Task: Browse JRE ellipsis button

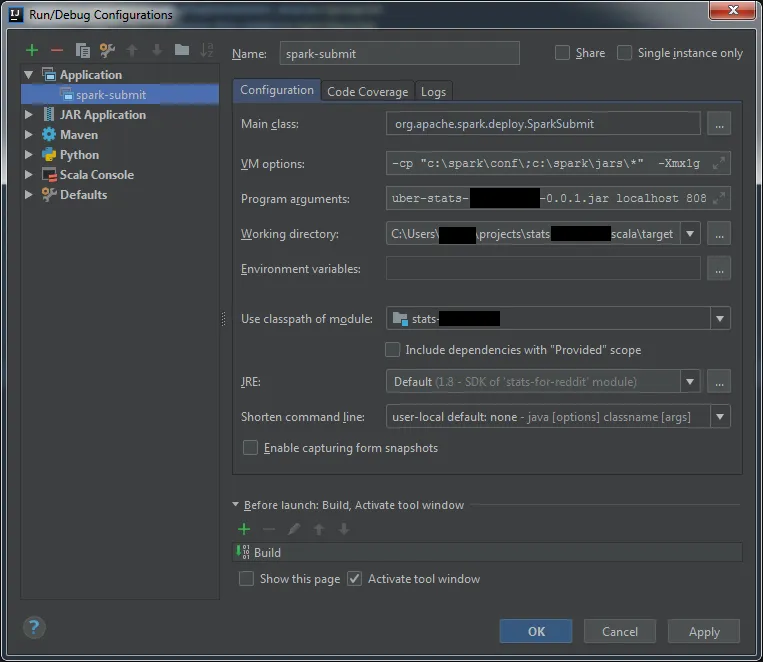Action: (x=719, y=382)
